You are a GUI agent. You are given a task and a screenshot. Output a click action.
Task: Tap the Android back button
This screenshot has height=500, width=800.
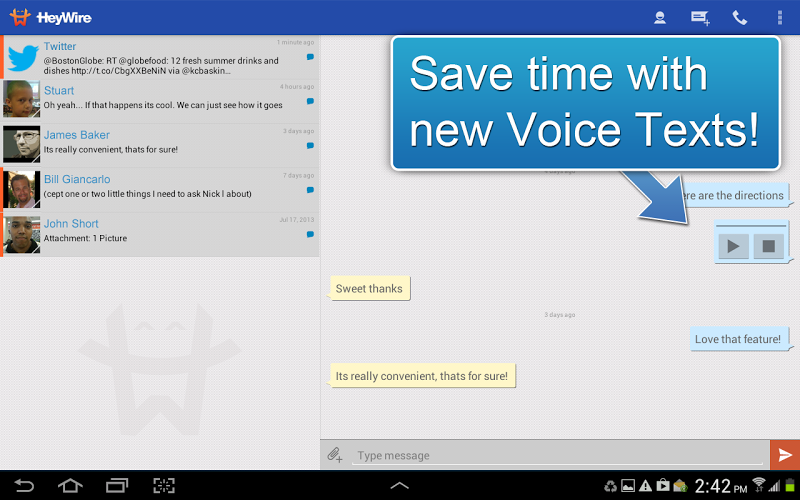click(x=23, y=485)
